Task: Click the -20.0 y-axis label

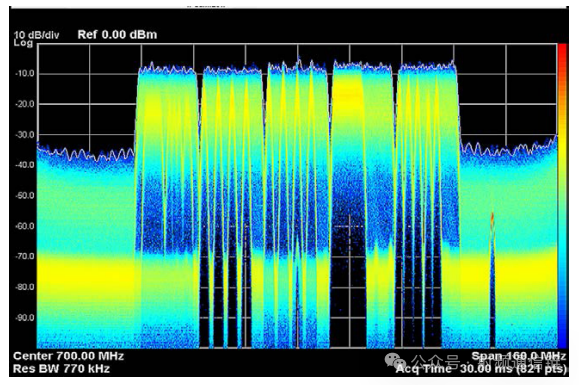Action: [24, 104]
